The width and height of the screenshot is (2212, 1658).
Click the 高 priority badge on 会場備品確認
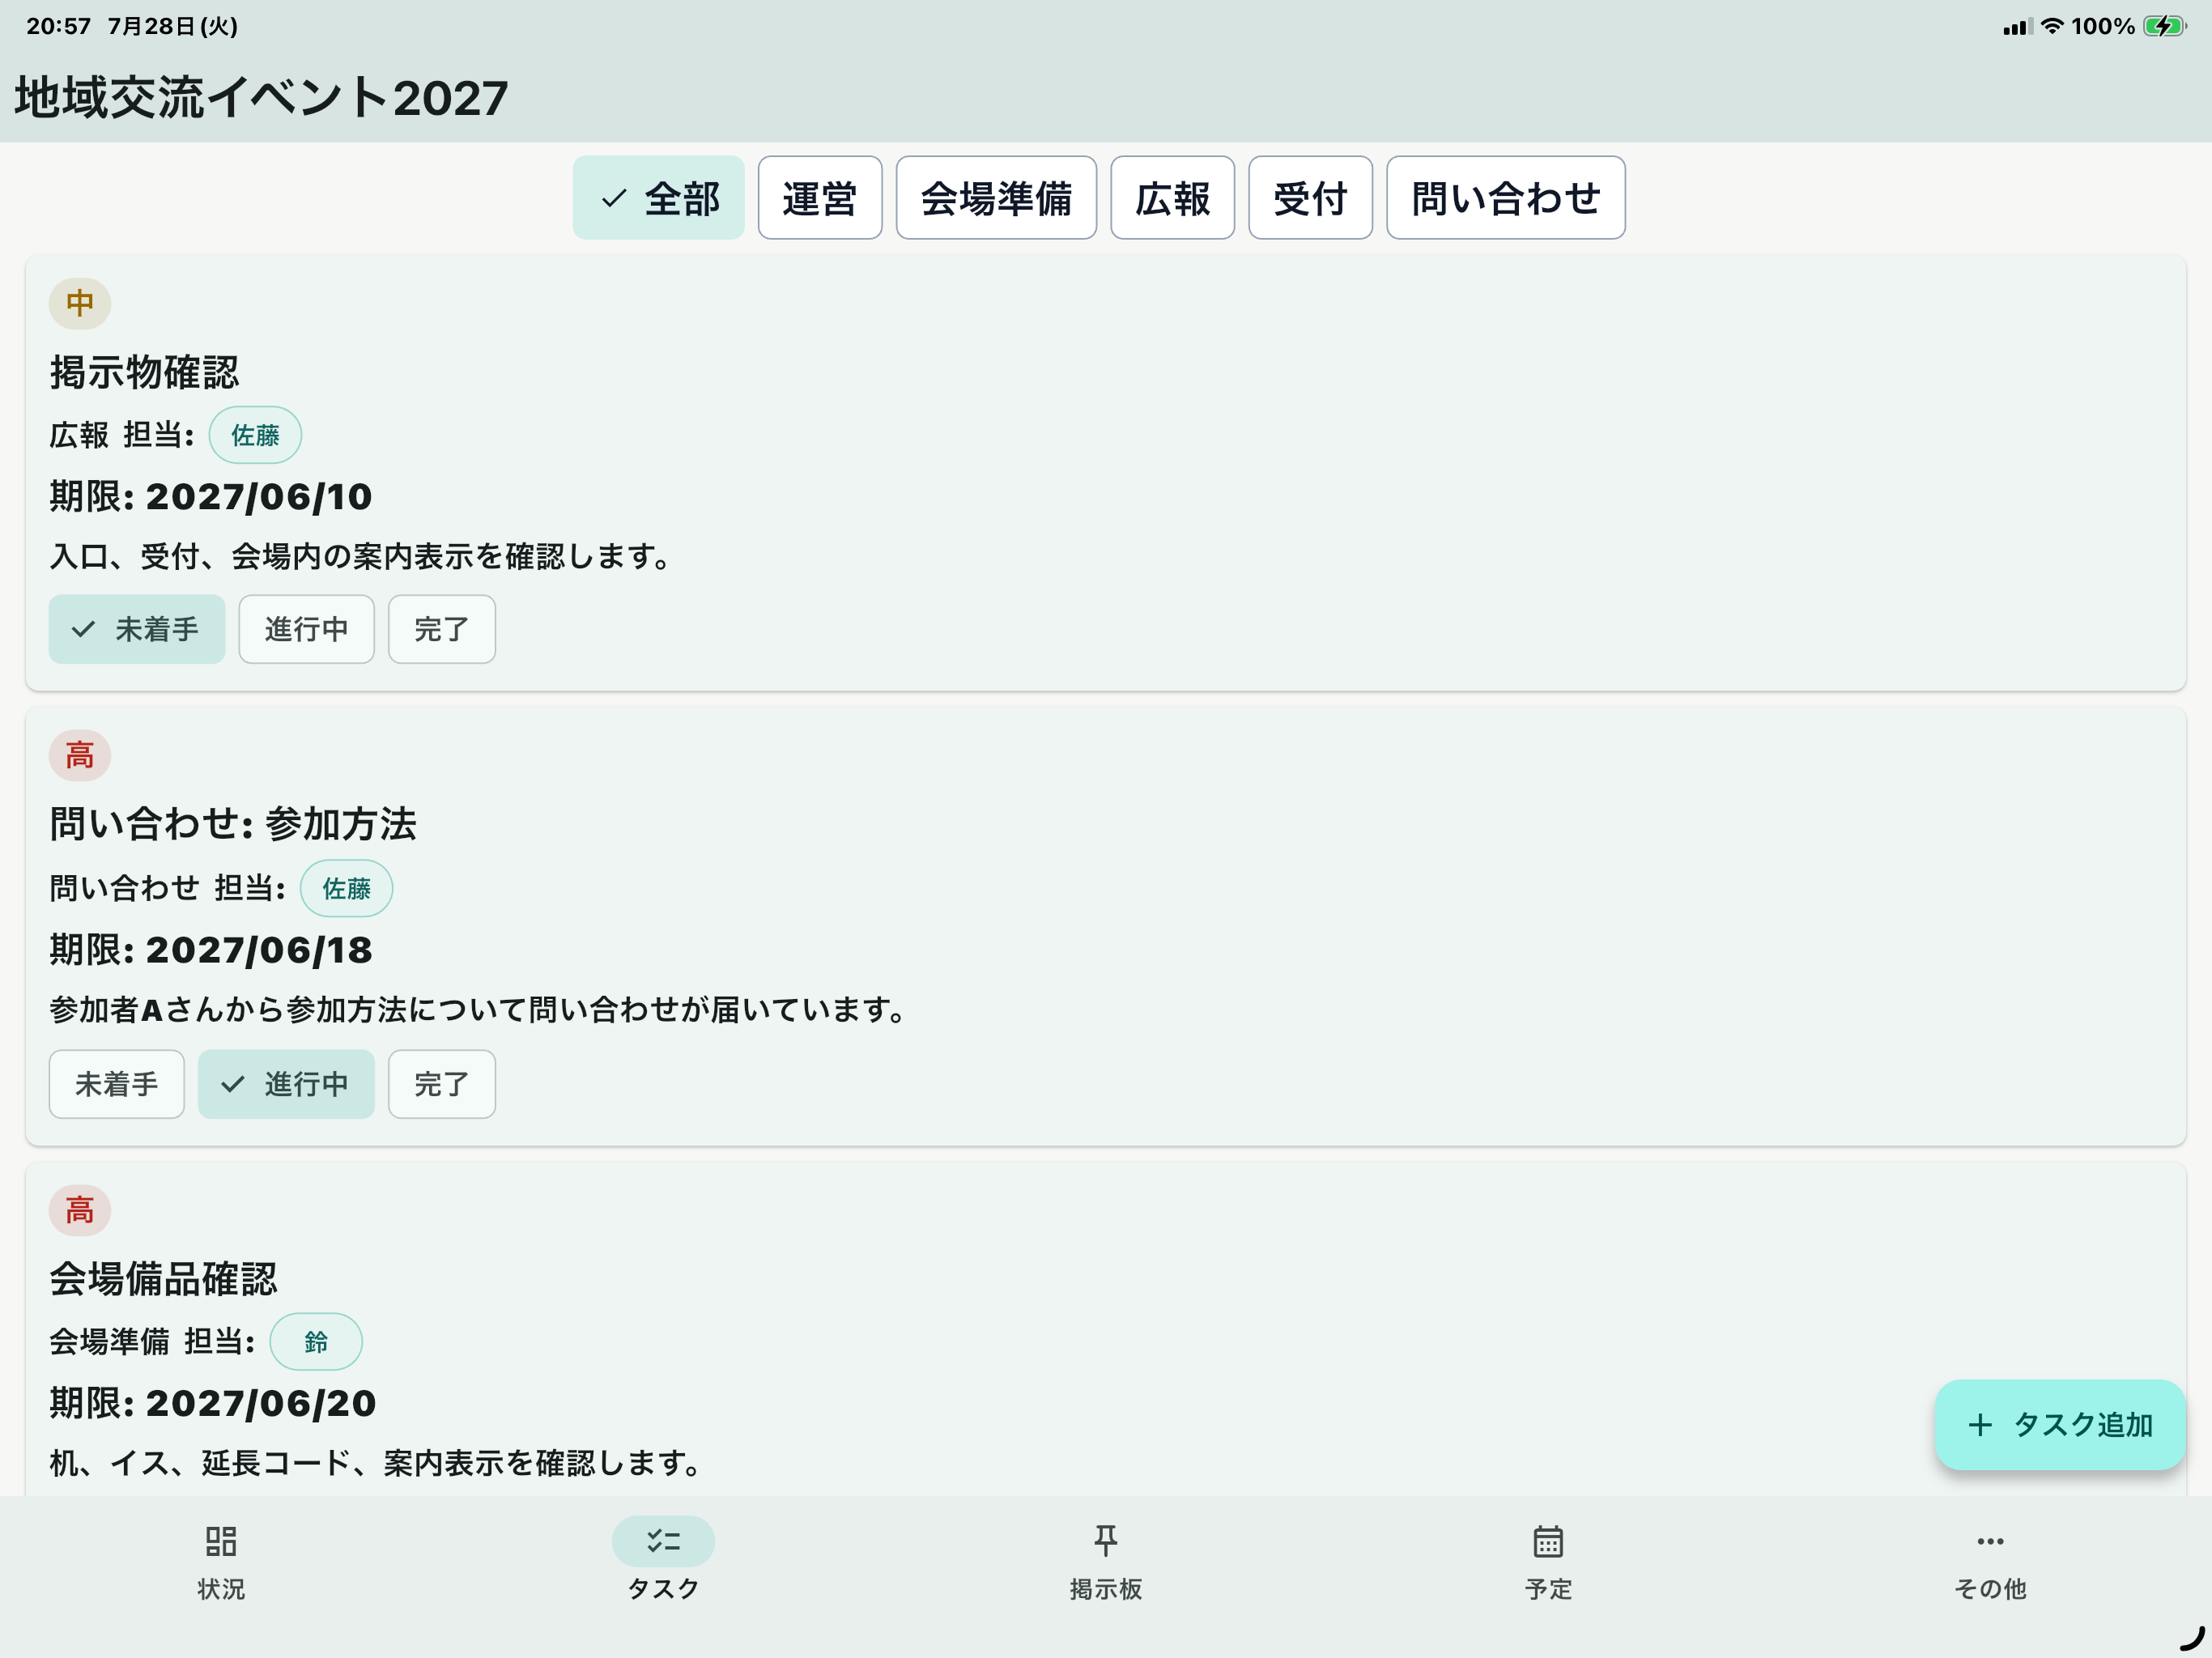click(80, 1210)
